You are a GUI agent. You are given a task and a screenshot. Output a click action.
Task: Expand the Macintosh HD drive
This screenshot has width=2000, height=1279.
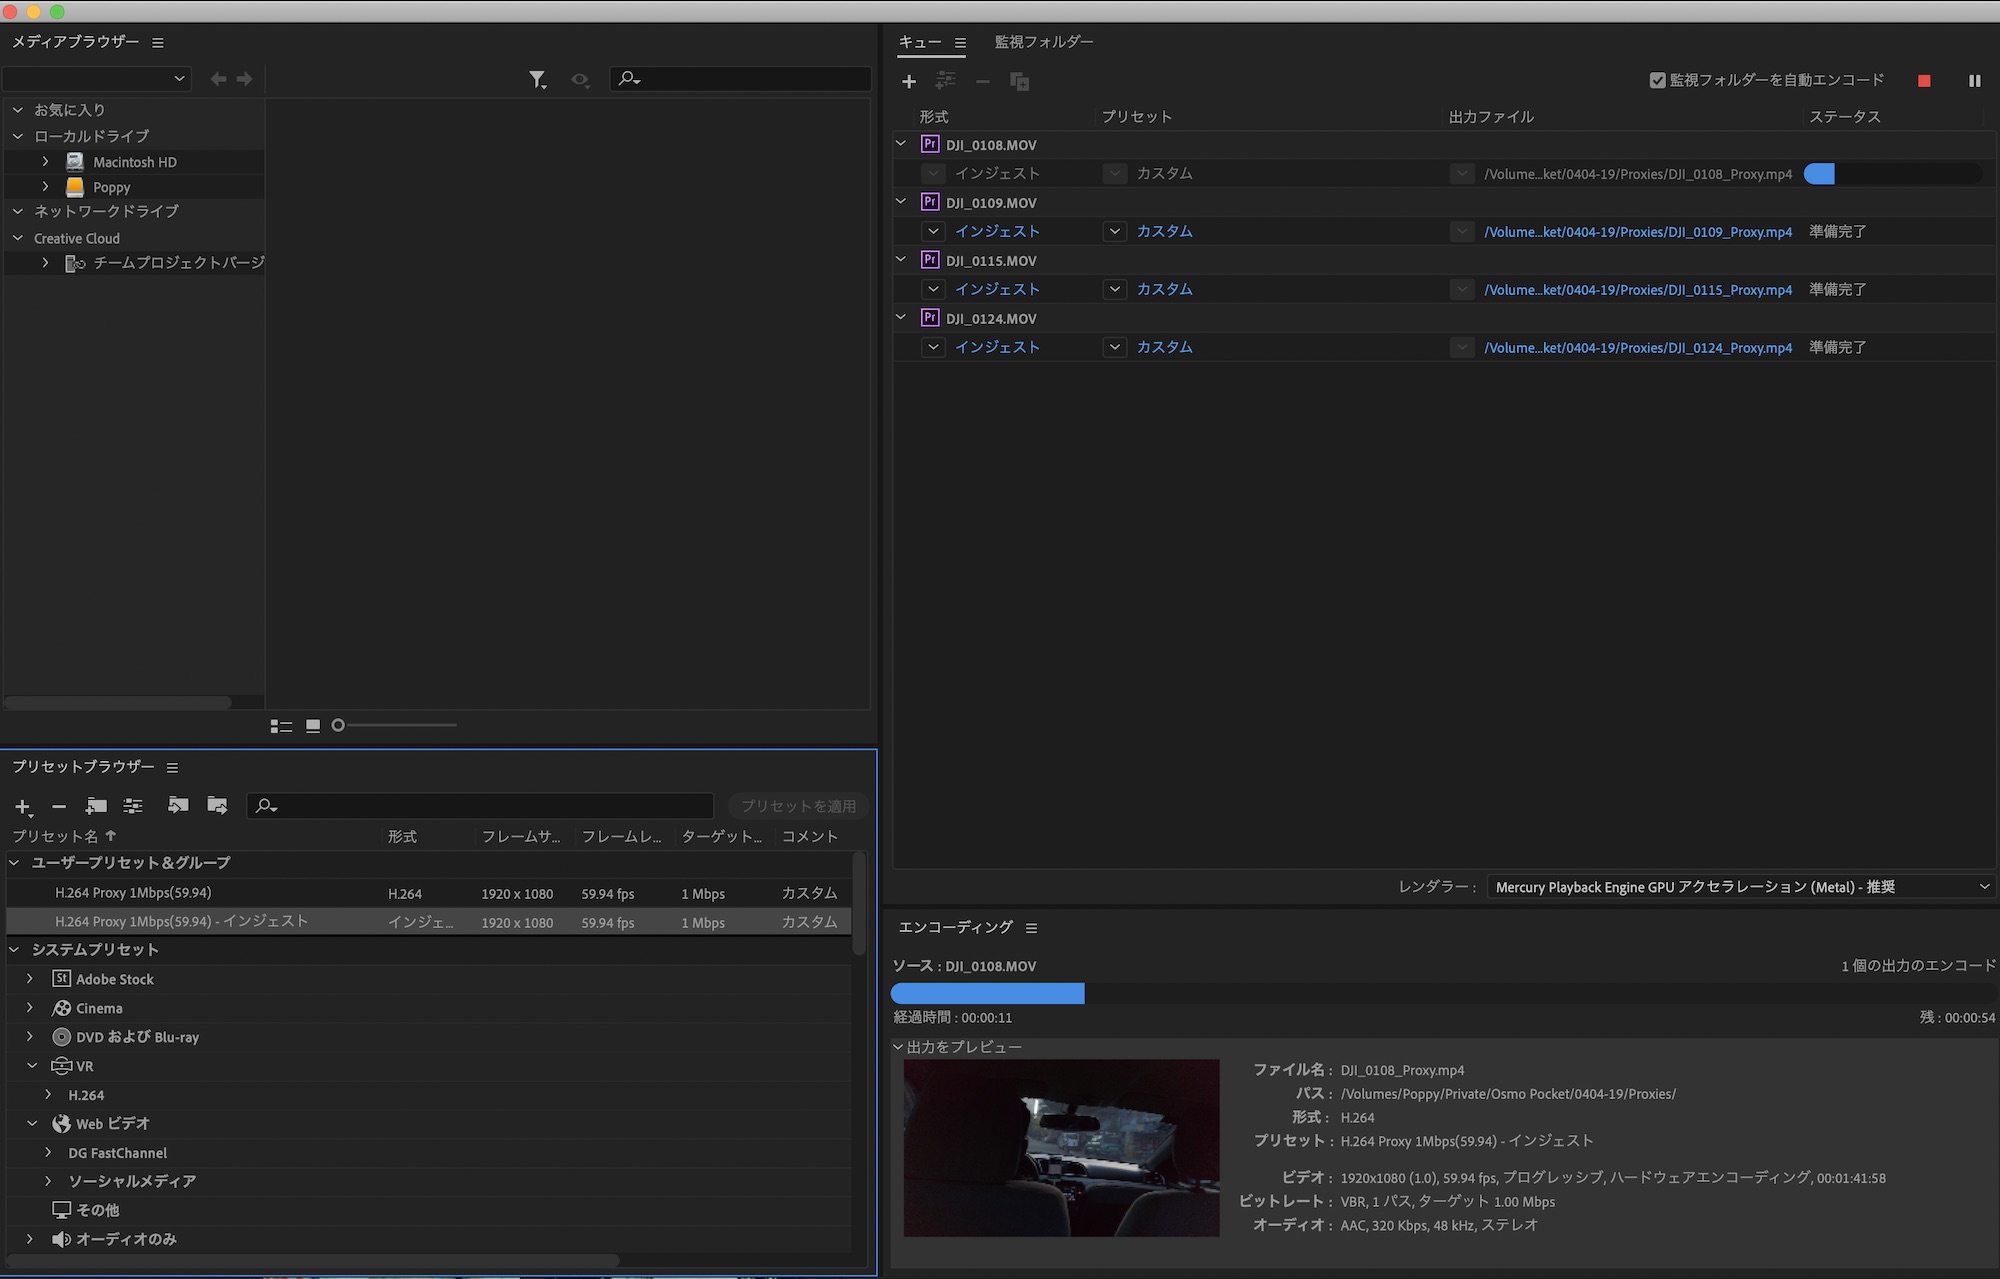click(x=45, y=161)
